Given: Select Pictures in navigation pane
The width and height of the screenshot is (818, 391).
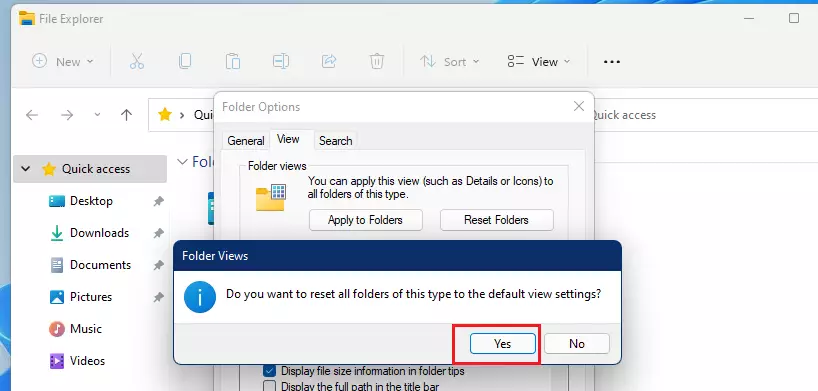Looking at the screenshot, I should point(91,297).
